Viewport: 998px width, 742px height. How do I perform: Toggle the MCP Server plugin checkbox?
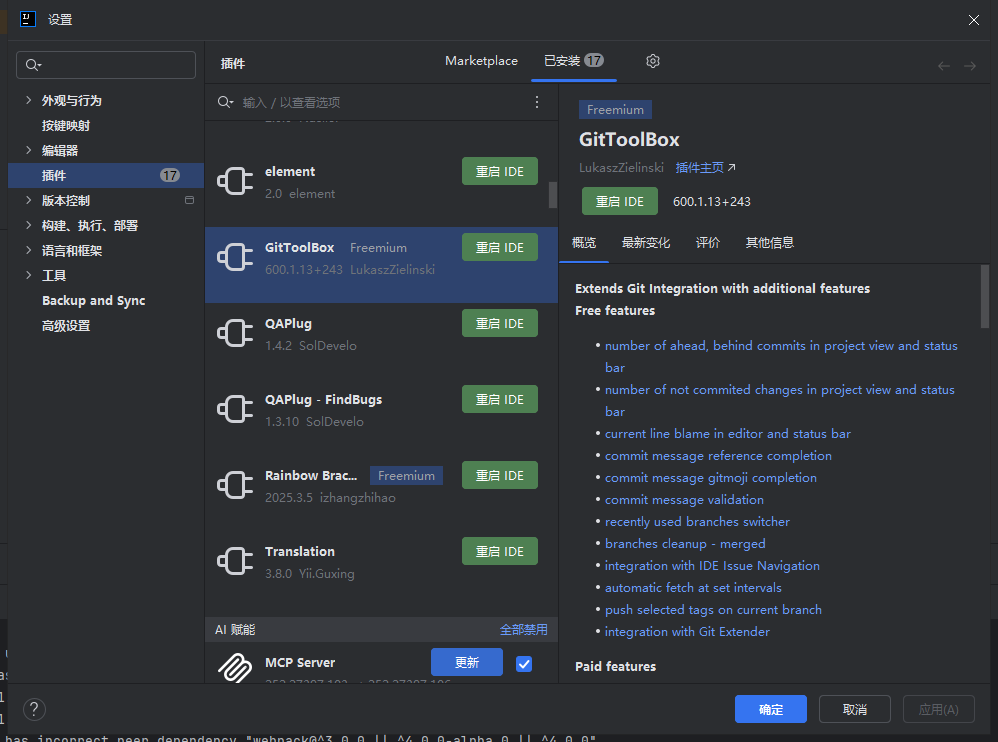[524, 664]
